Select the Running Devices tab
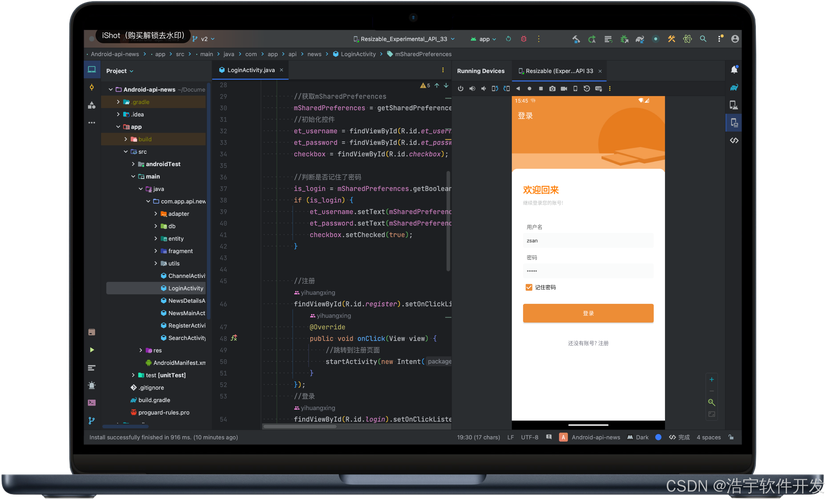The height and width of the screenshot is (500, 826). [480, 71]
